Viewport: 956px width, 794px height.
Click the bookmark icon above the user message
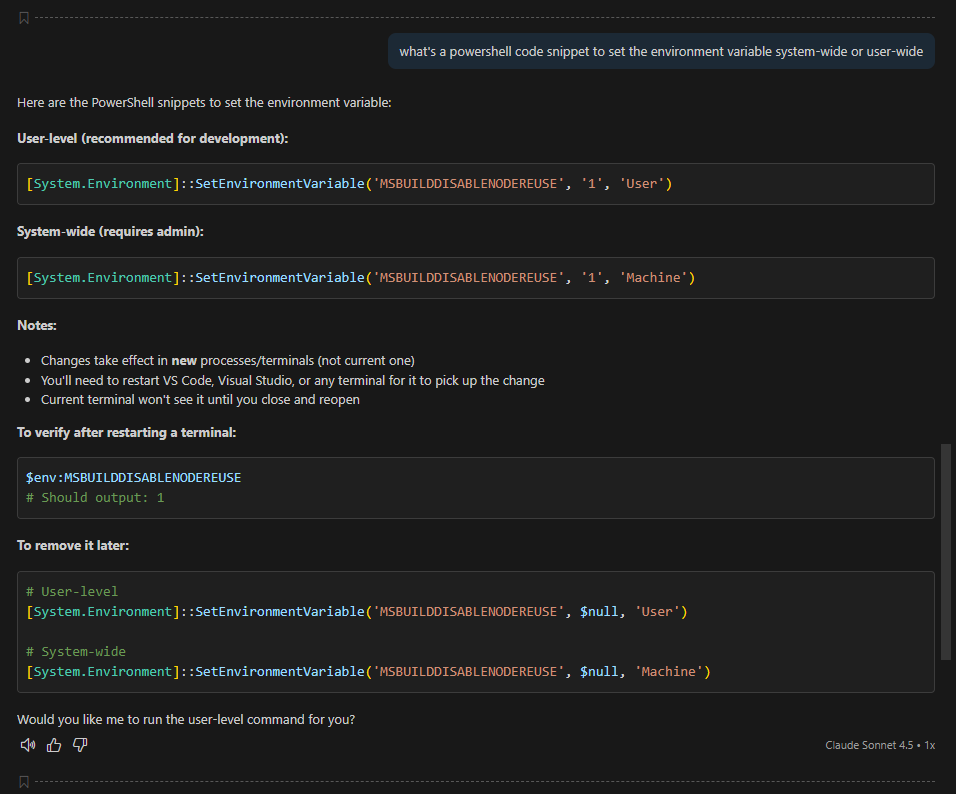pos(24,18)
